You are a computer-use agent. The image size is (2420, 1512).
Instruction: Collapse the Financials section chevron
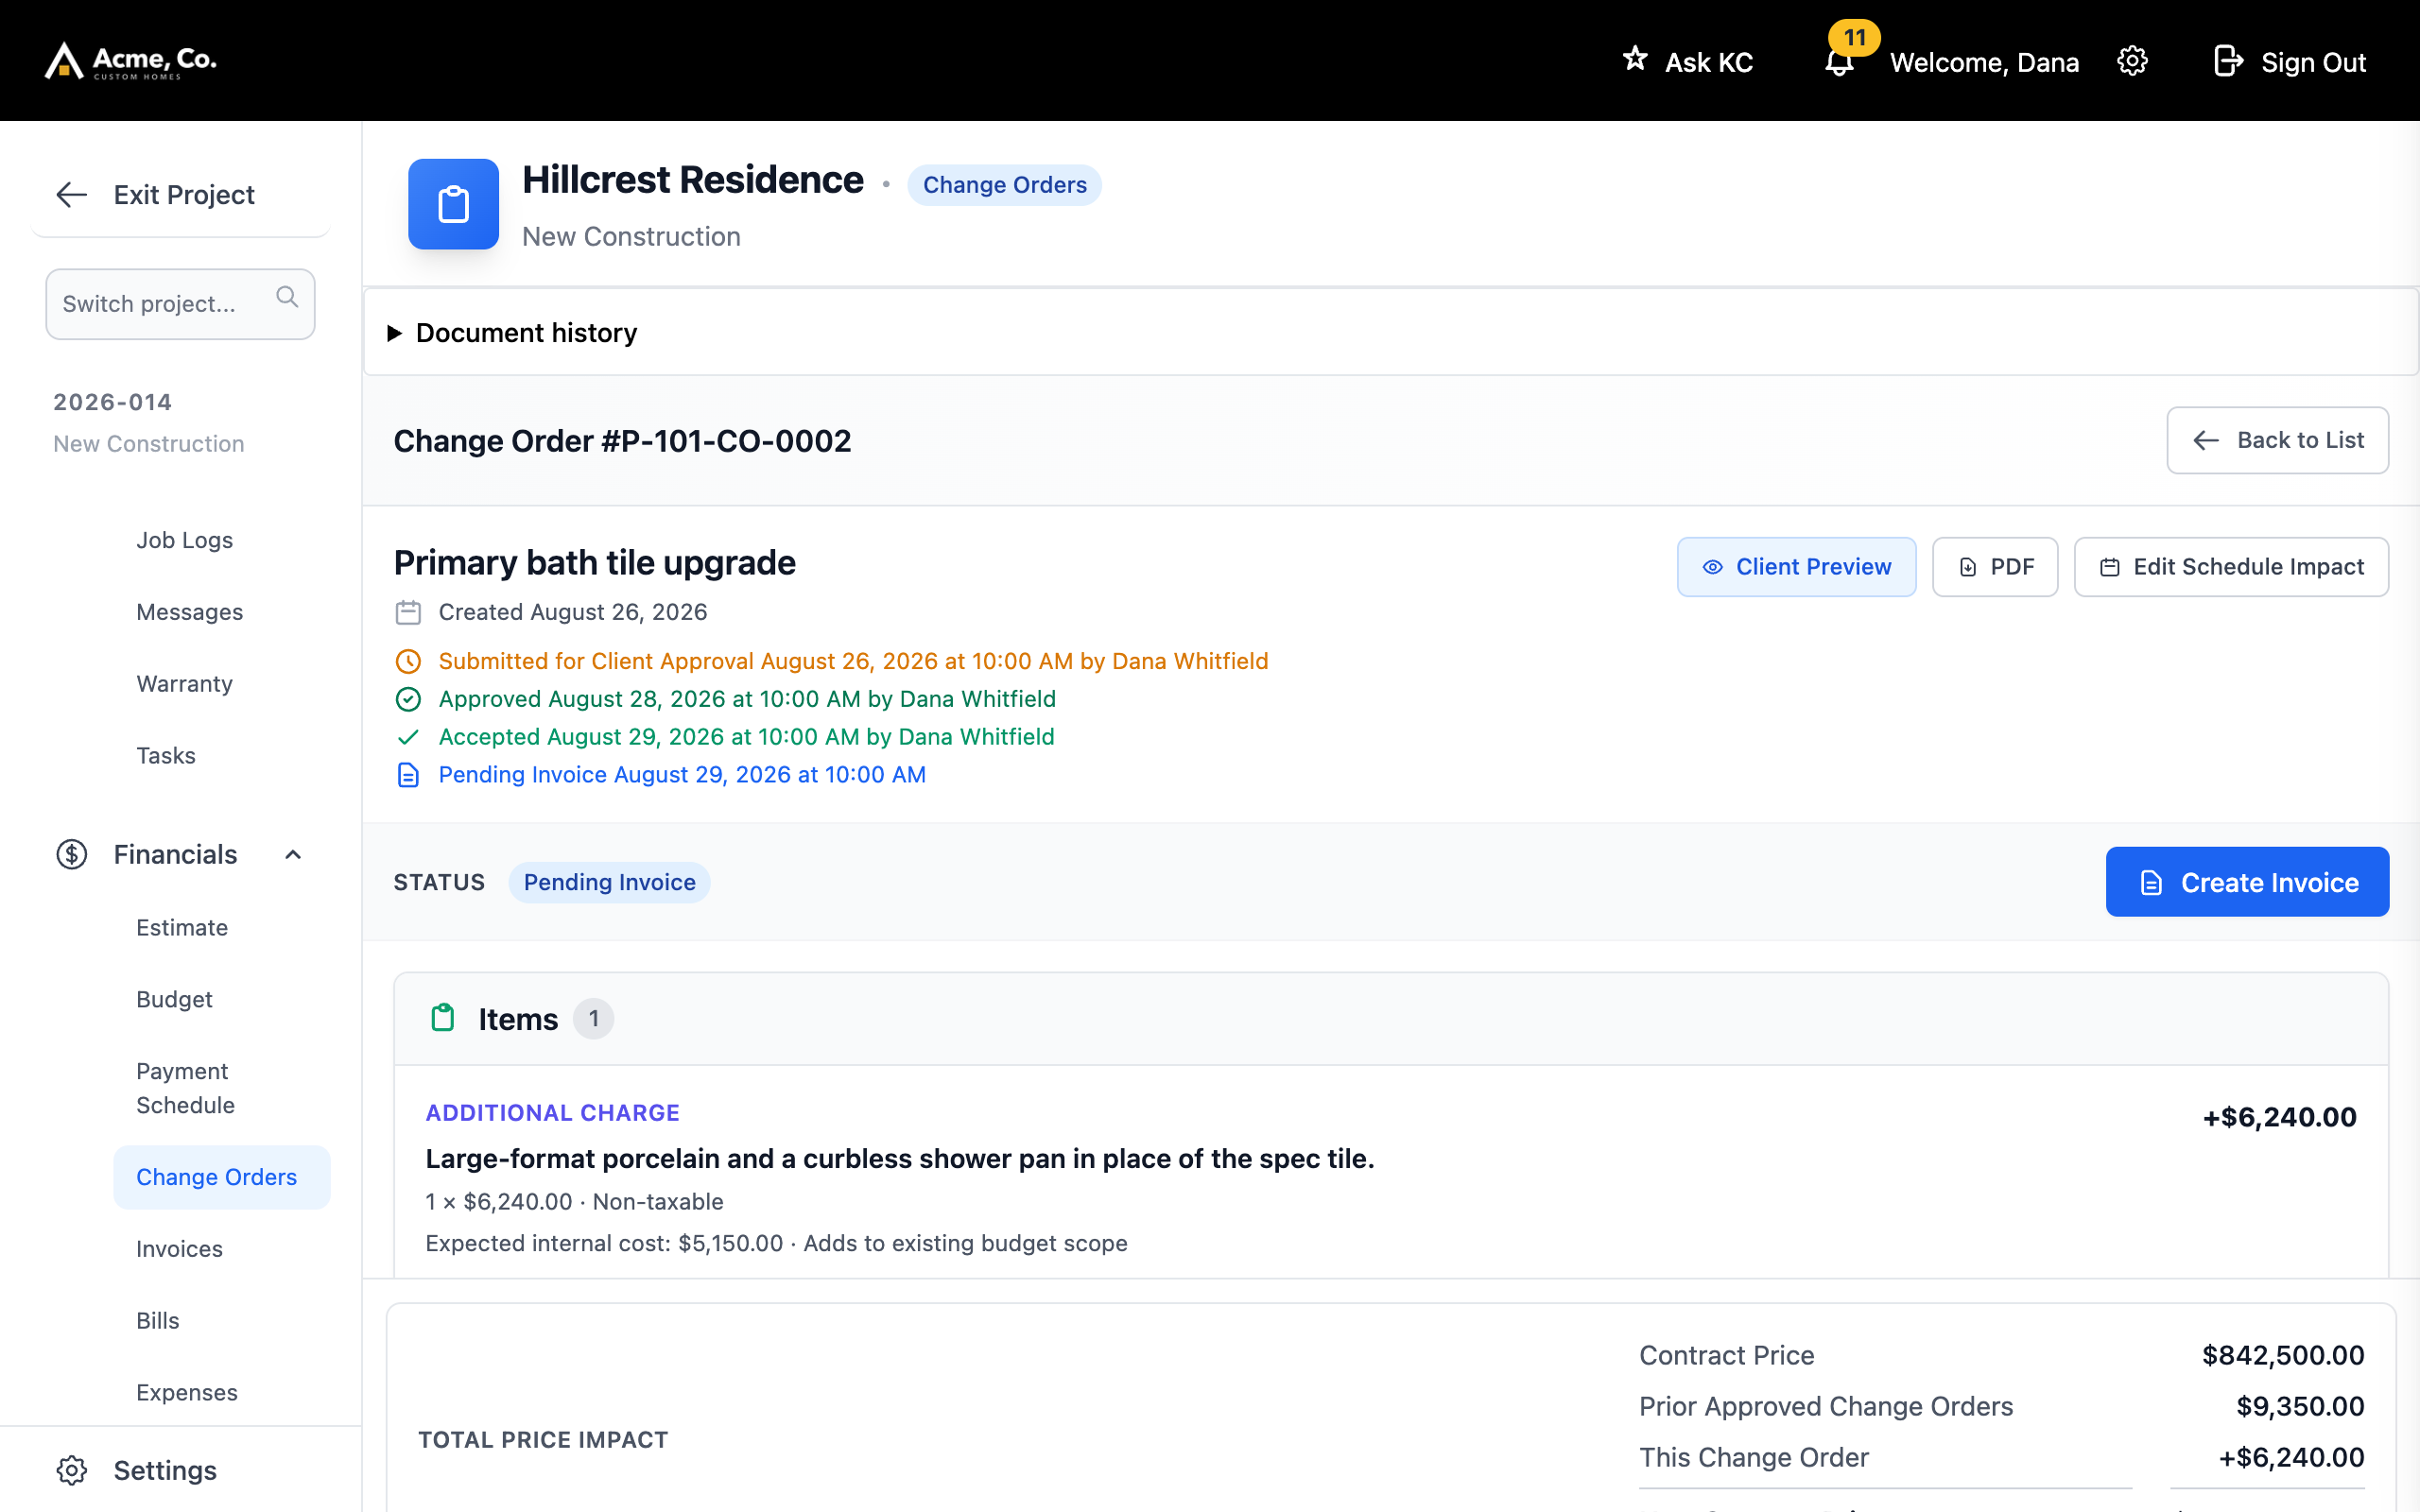click(293, 854)
